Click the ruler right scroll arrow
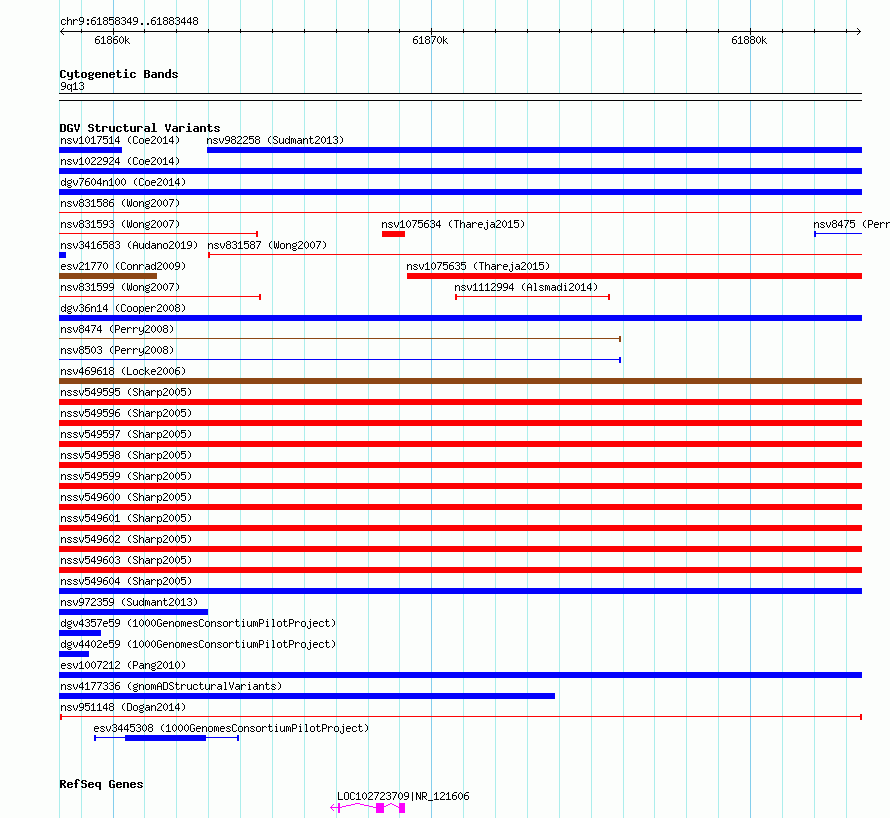Viewport: 890px width, 818px height. [858, 32]
